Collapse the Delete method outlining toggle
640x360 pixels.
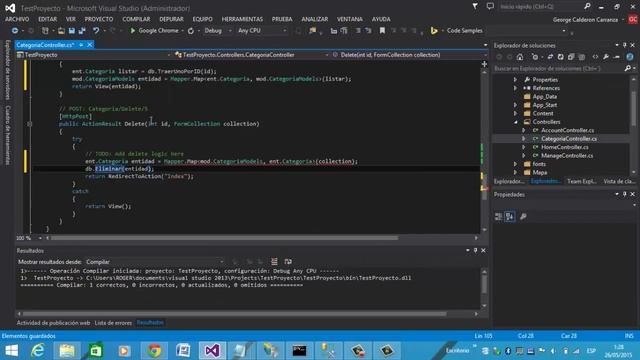pyautogui.click(x=29, y=124)
